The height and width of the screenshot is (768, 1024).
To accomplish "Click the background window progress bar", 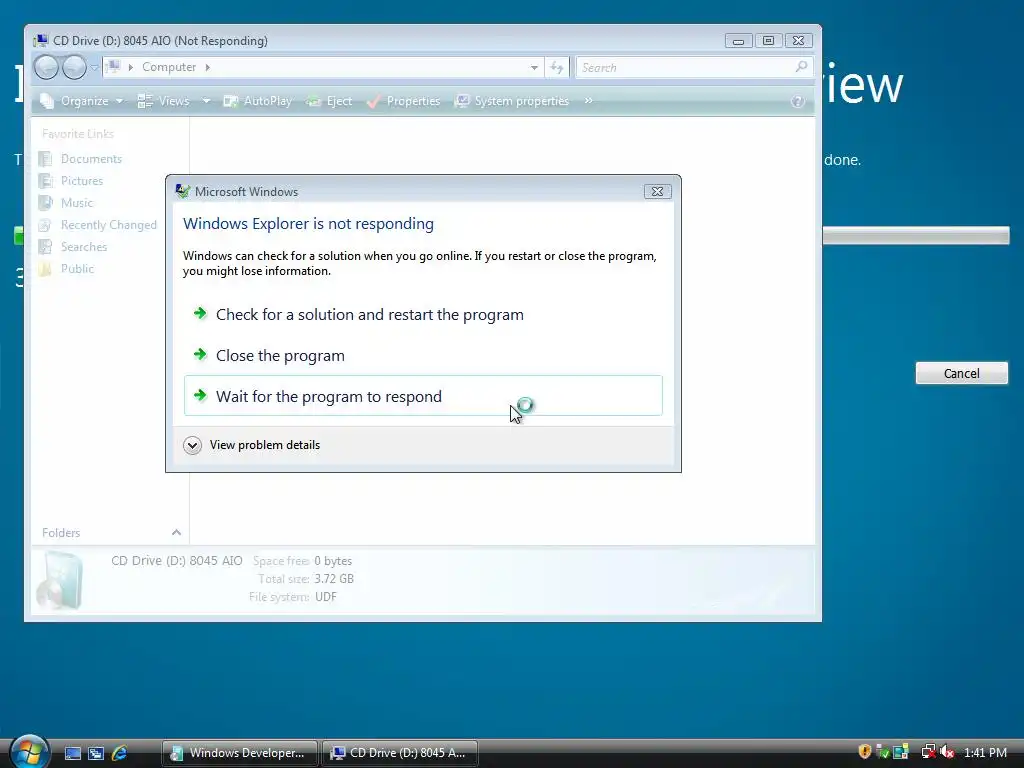I will point(916,235).
